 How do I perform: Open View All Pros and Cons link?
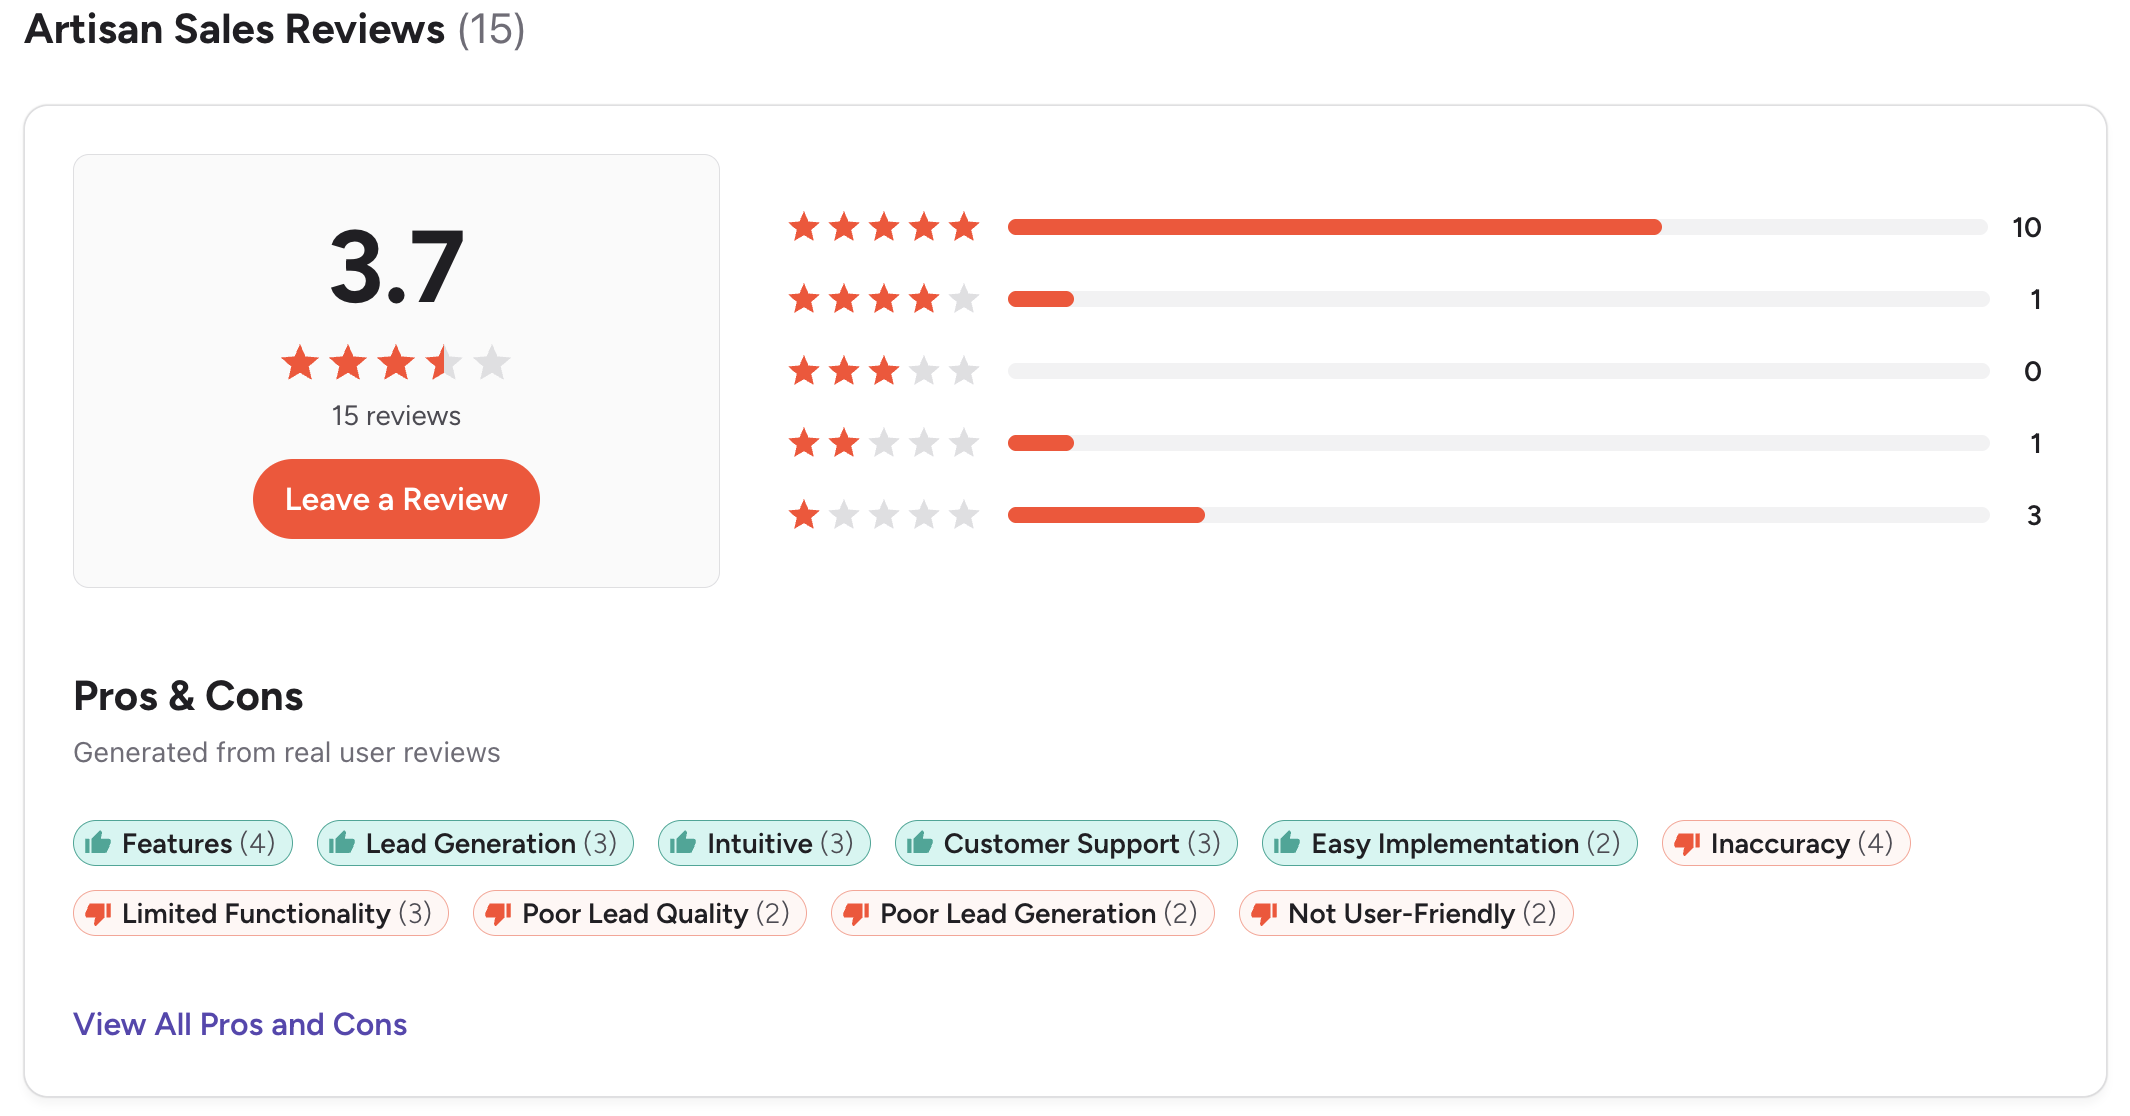click(240, 1024)
